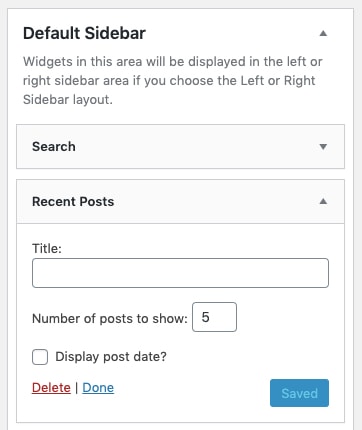The height and width of the screenshot is (430, 362).
Task: Click the Search widget title
Action: (54, 147)
